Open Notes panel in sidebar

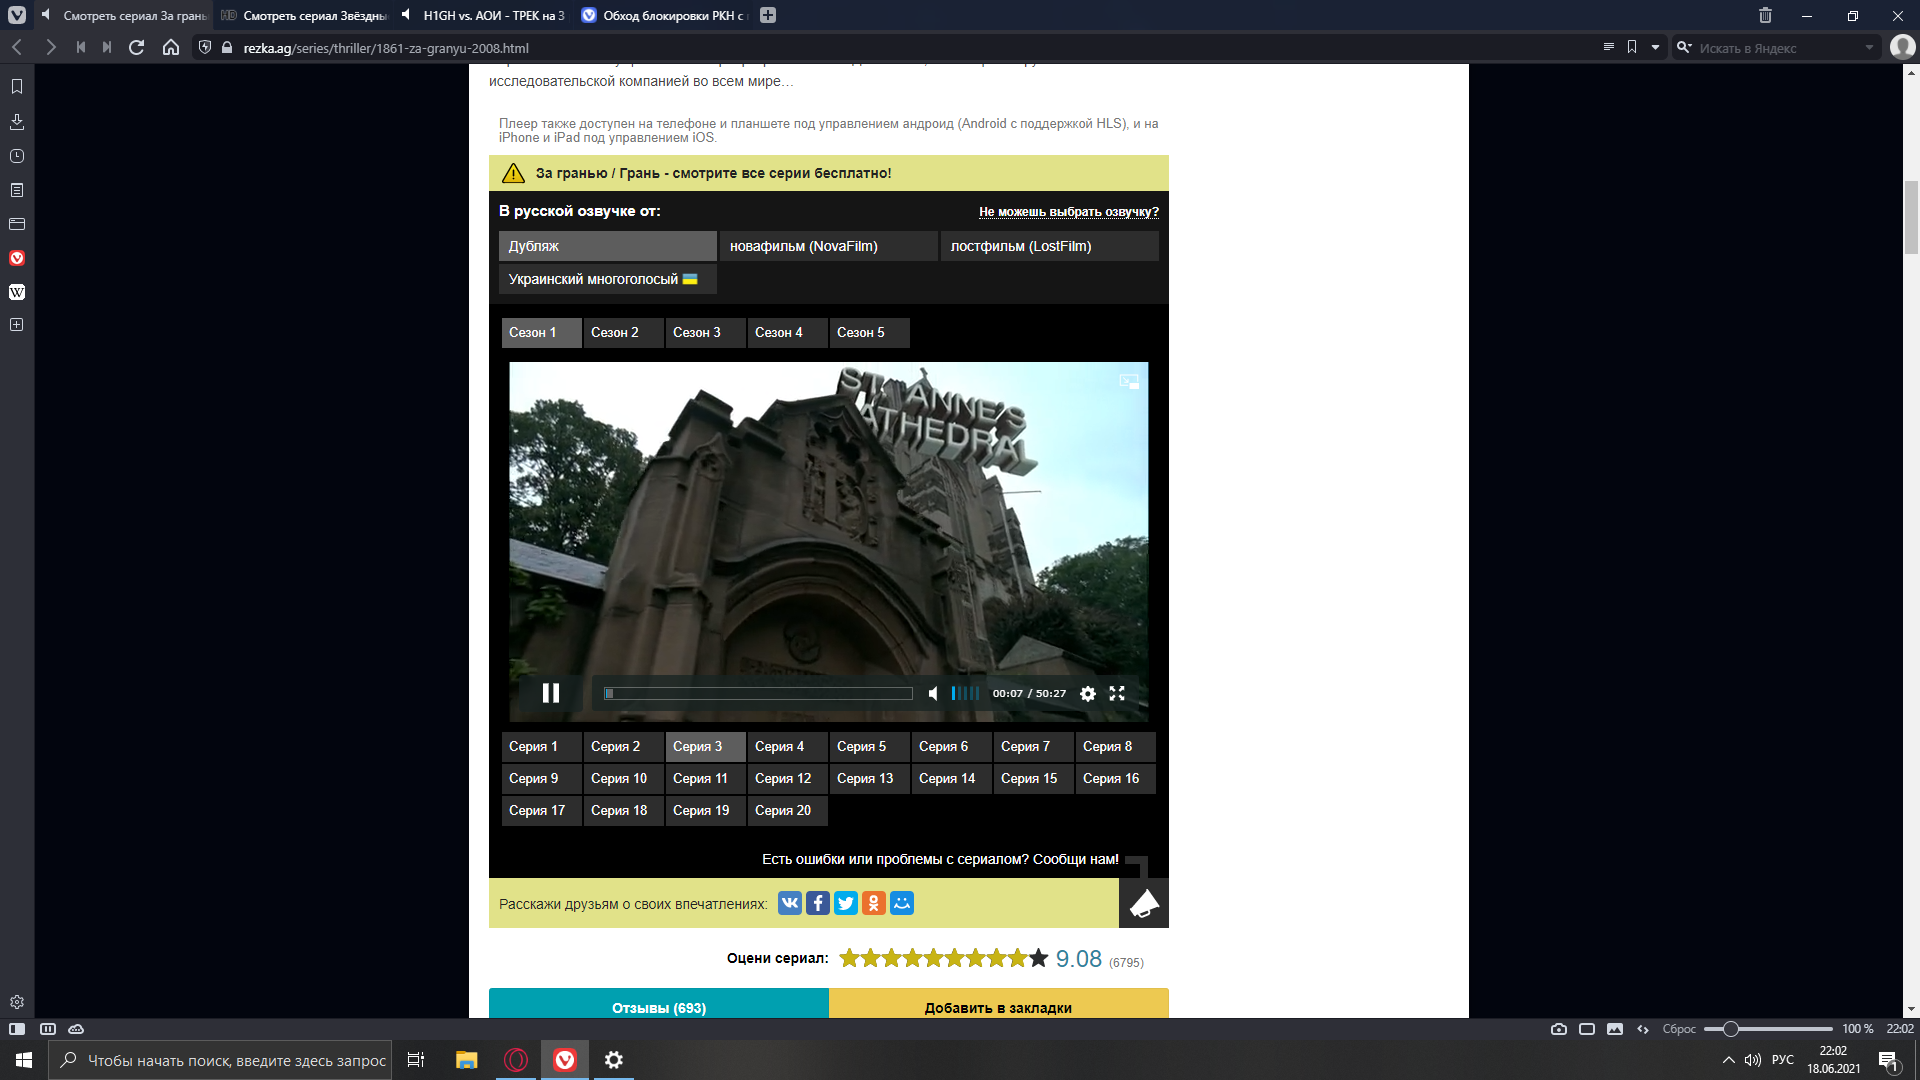tap(17, 190)
